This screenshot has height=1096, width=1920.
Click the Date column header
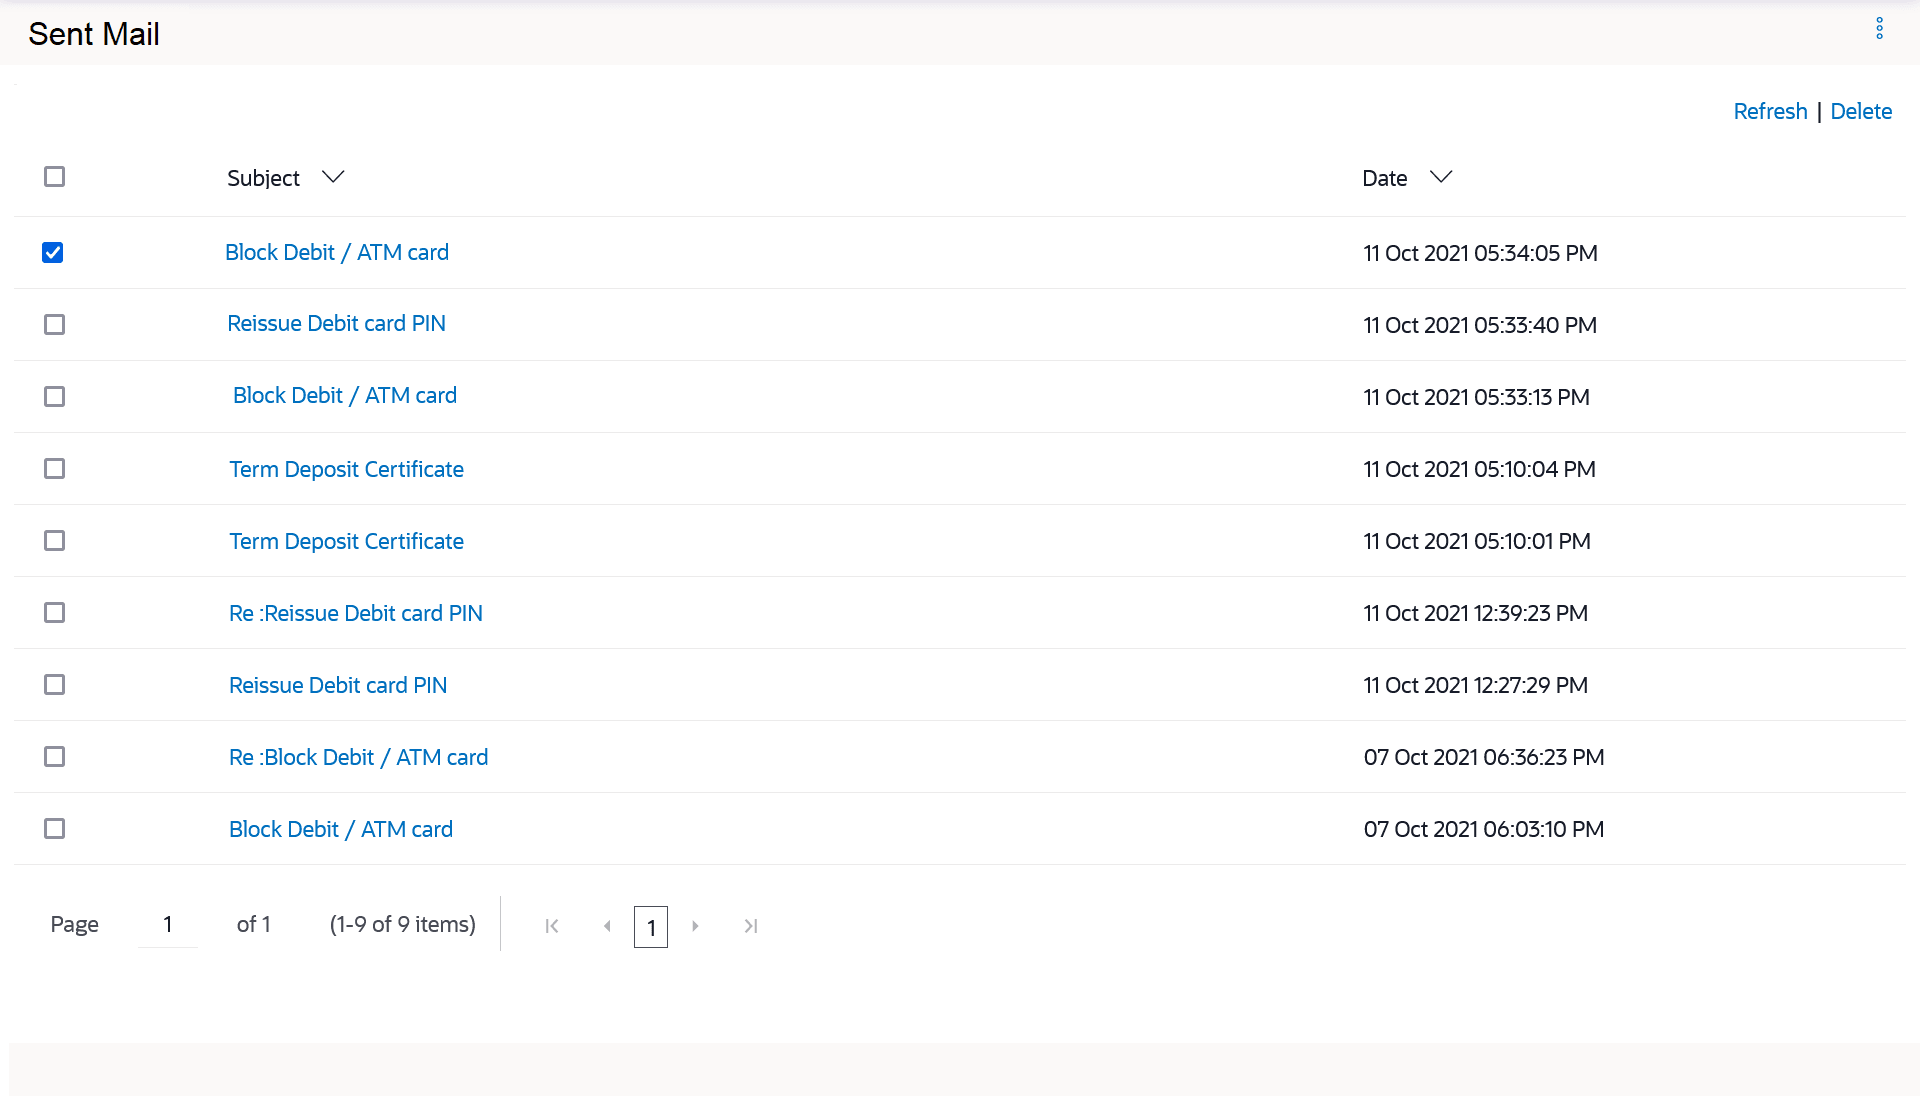tap(1384, 178)
